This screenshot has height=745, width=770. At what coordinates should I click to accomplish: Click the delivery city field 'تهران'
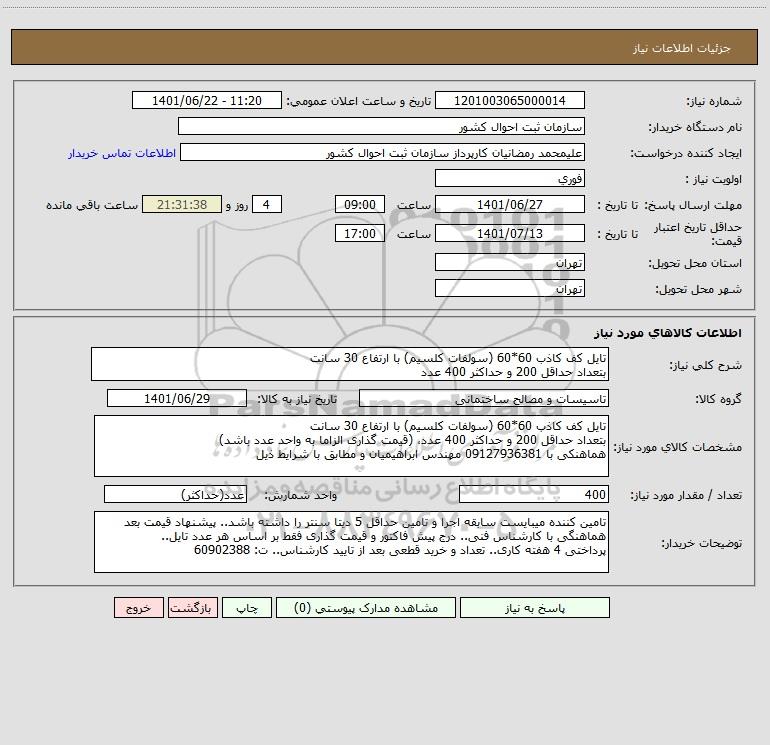[x=510, y=288]
